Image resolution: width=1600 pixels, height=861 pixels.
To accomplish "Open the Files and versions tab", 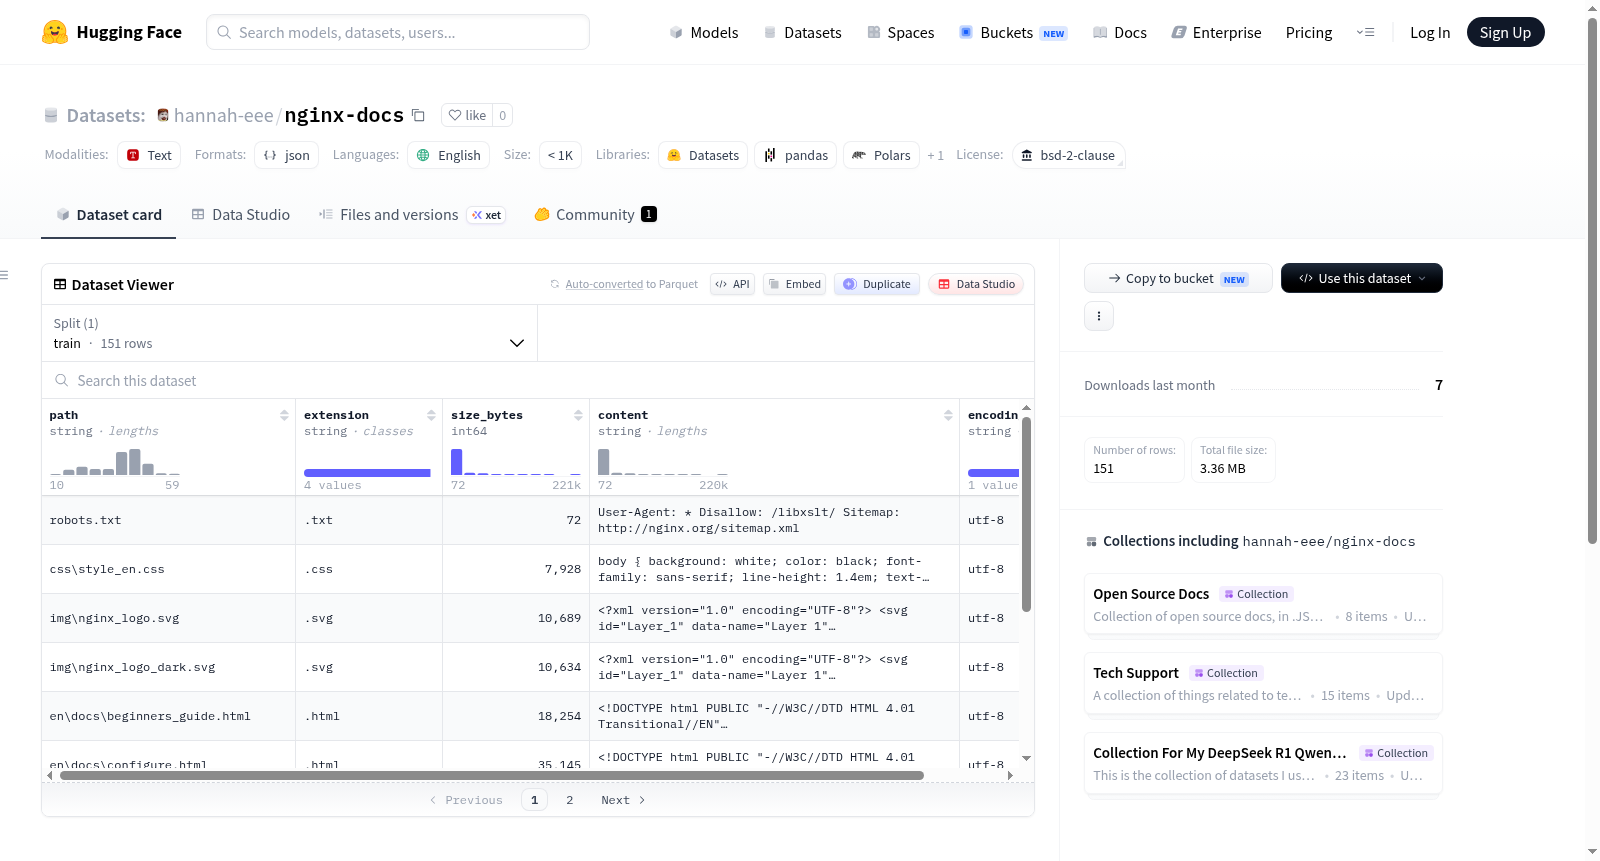I will click(x=411, y=214).
